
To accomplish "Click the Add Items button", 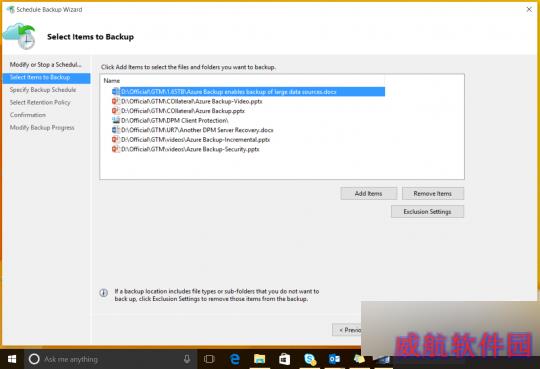I will point(368,194).
